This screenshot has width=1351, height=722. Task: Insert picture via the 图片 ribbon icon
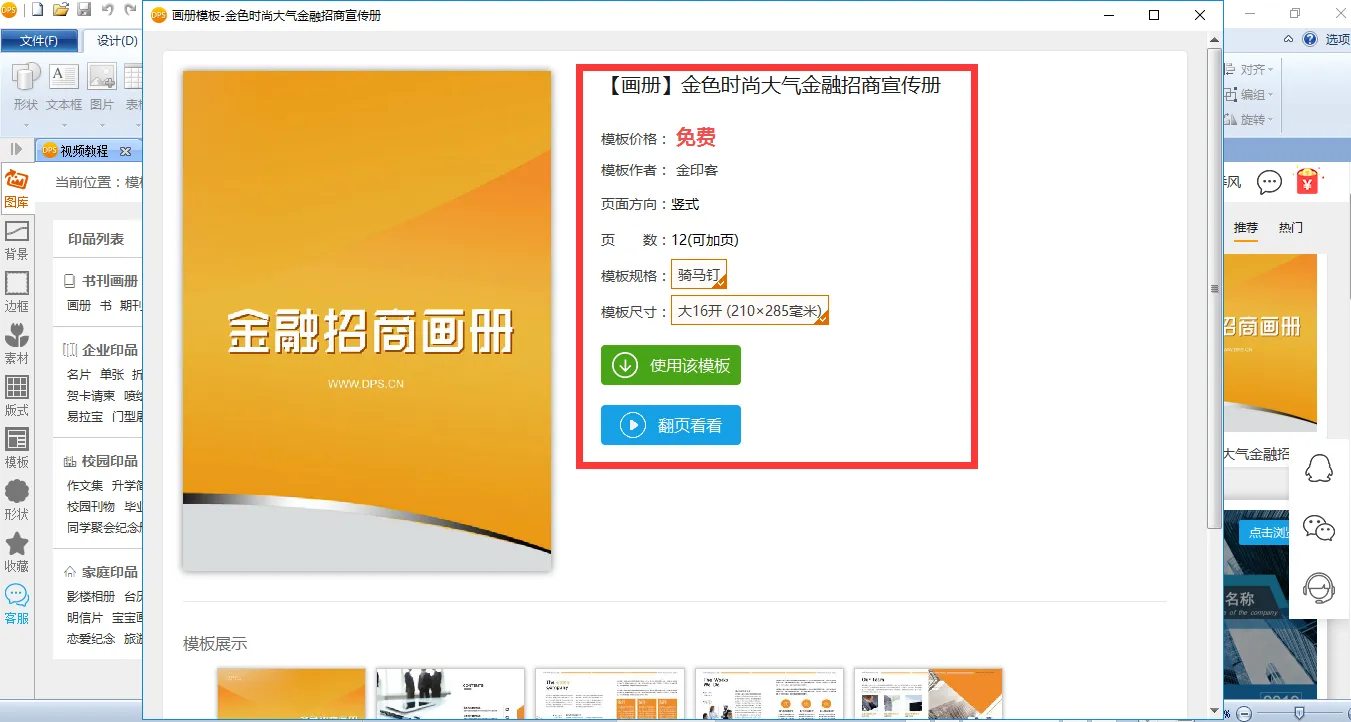pos(102,76)
